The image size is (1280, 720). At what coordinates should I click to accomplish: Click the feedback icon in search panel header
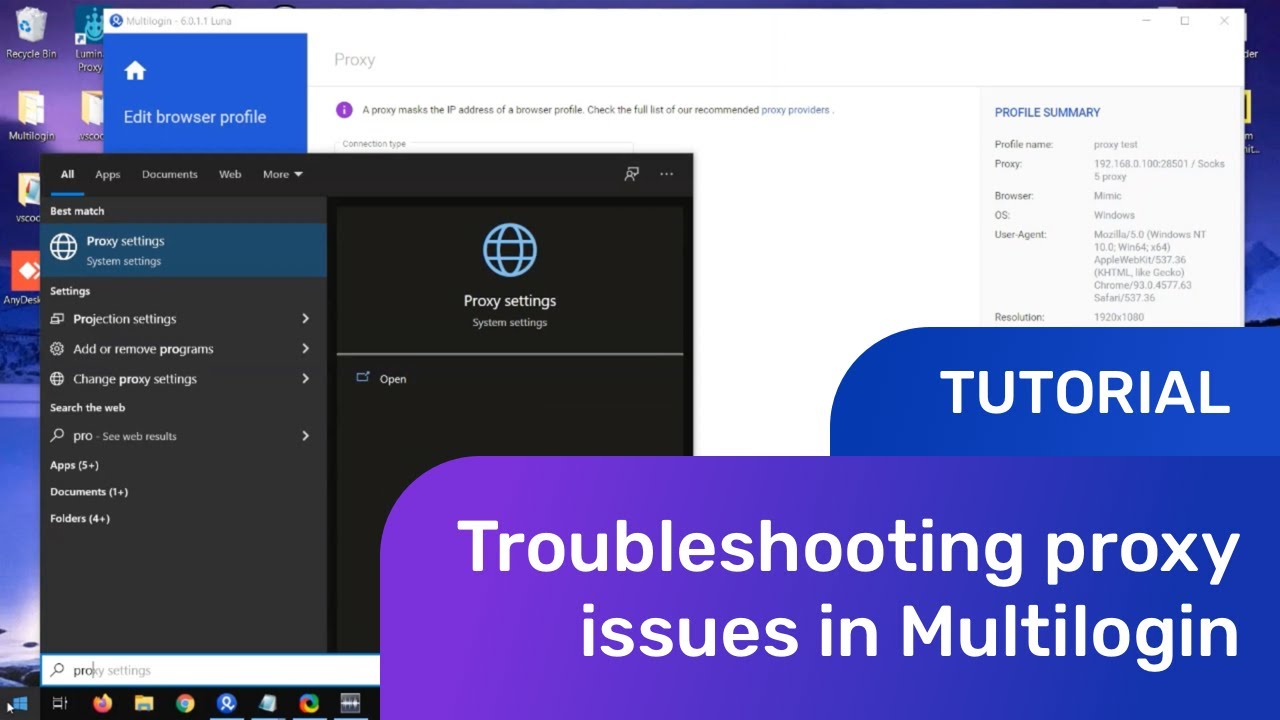point(632,174)
